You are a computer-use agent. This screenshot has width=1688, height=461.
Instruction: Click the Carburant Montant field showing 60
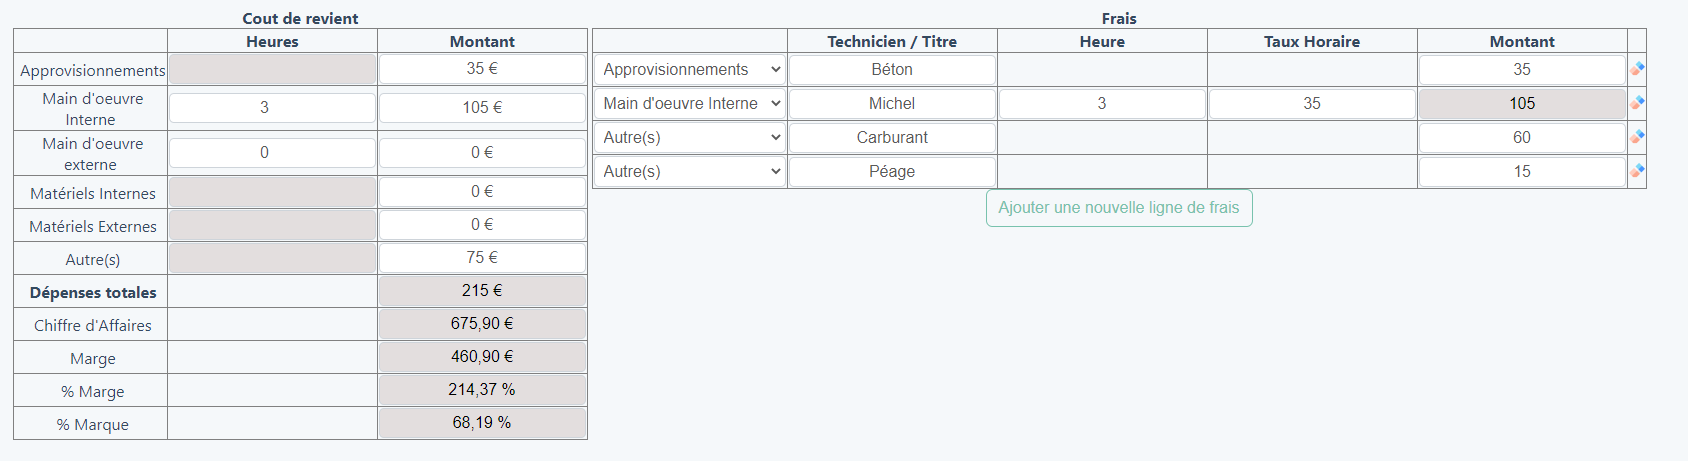pos(1521,138)
